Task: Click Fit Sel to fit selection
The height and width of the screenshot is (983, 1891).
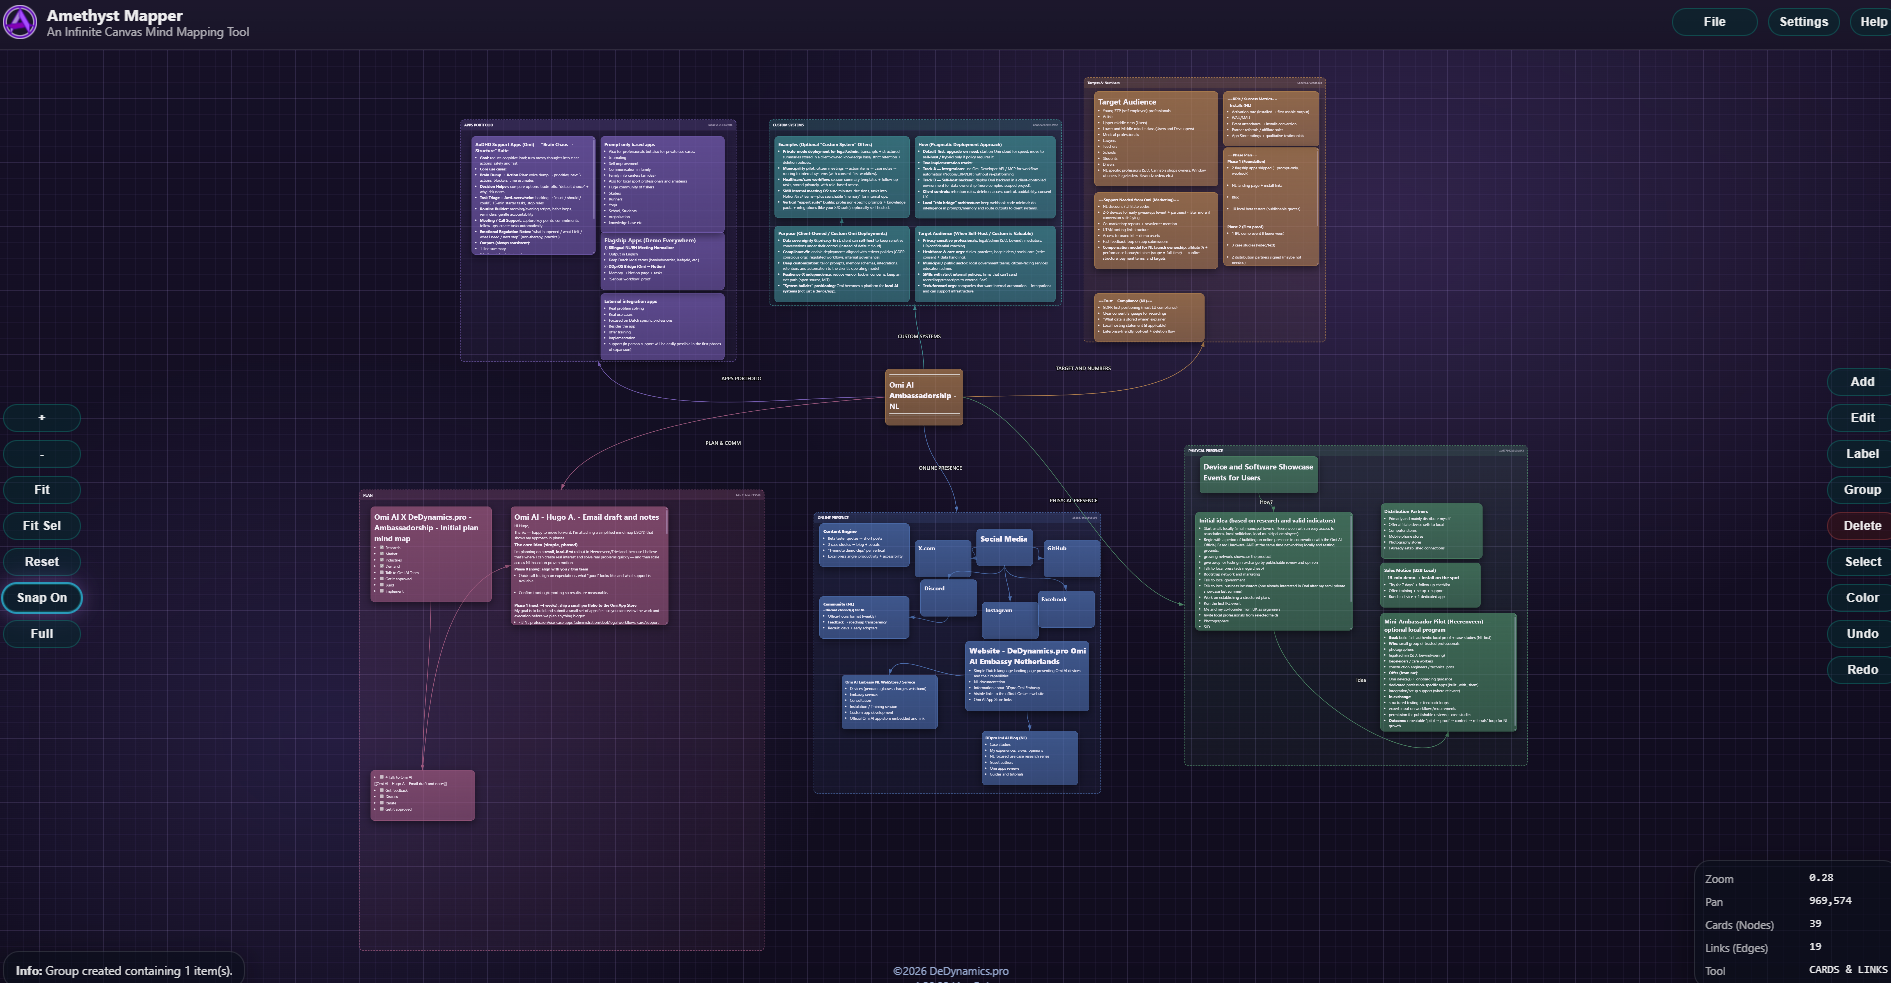Action: (x=42, y=526)
